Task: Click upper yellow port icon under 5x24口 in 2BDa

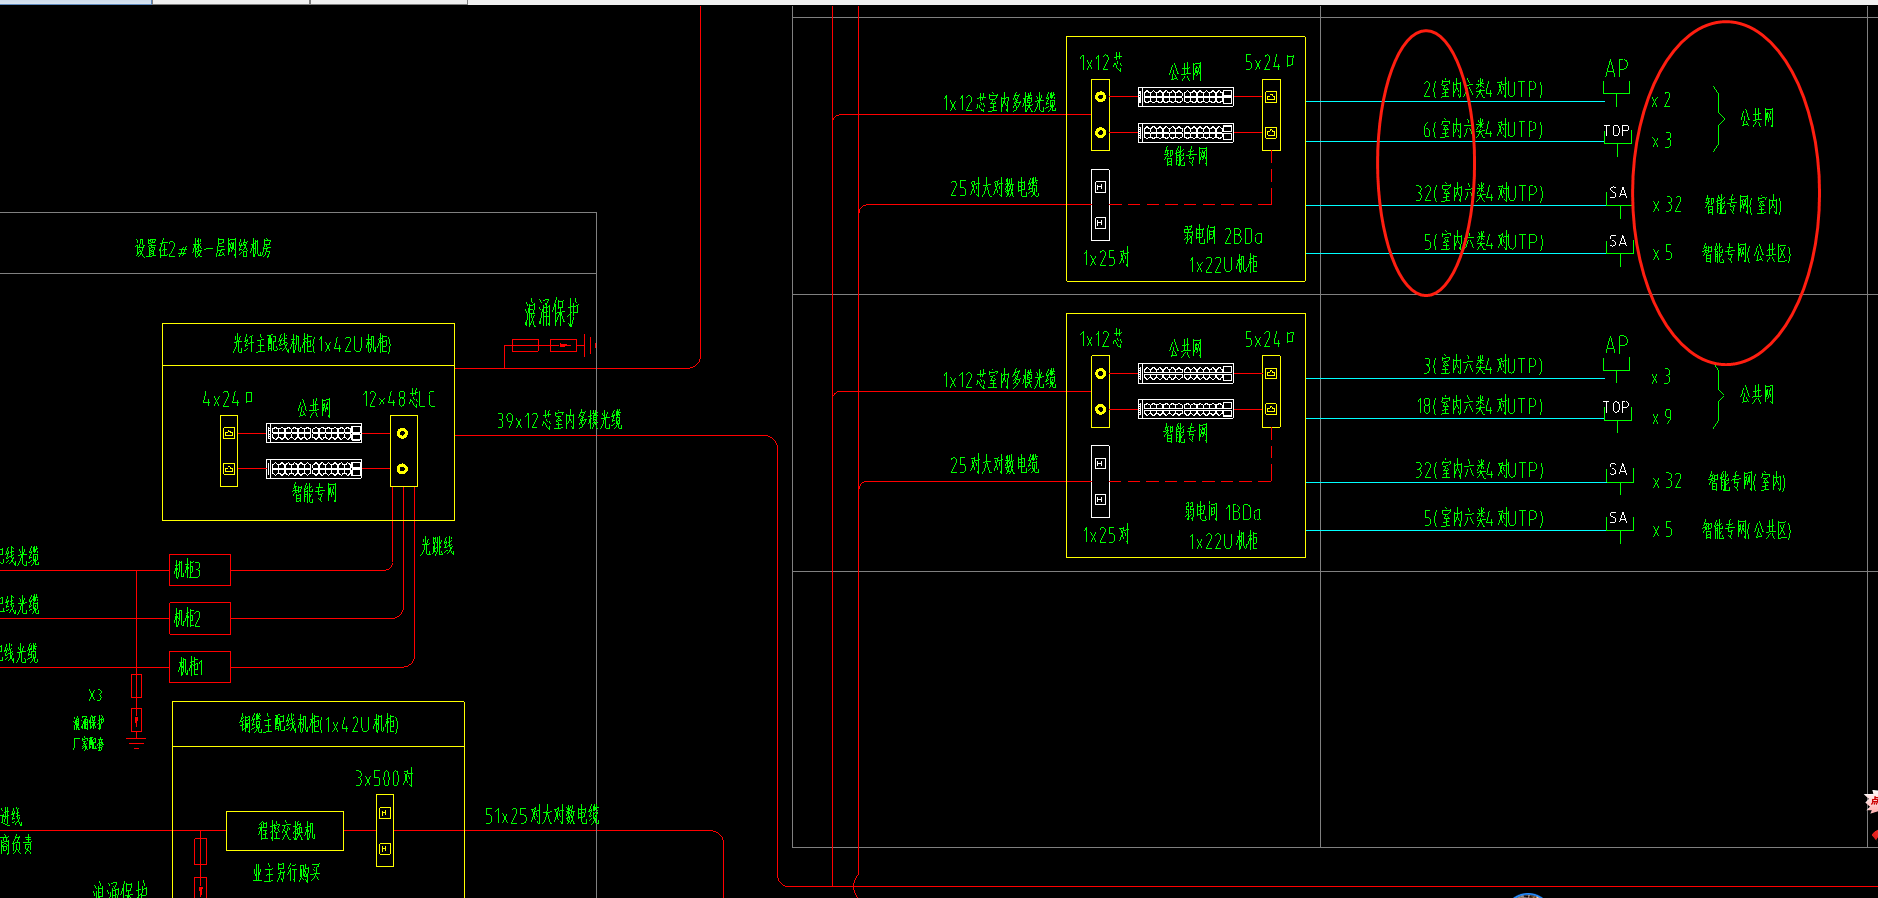Action: [1271, 97]
